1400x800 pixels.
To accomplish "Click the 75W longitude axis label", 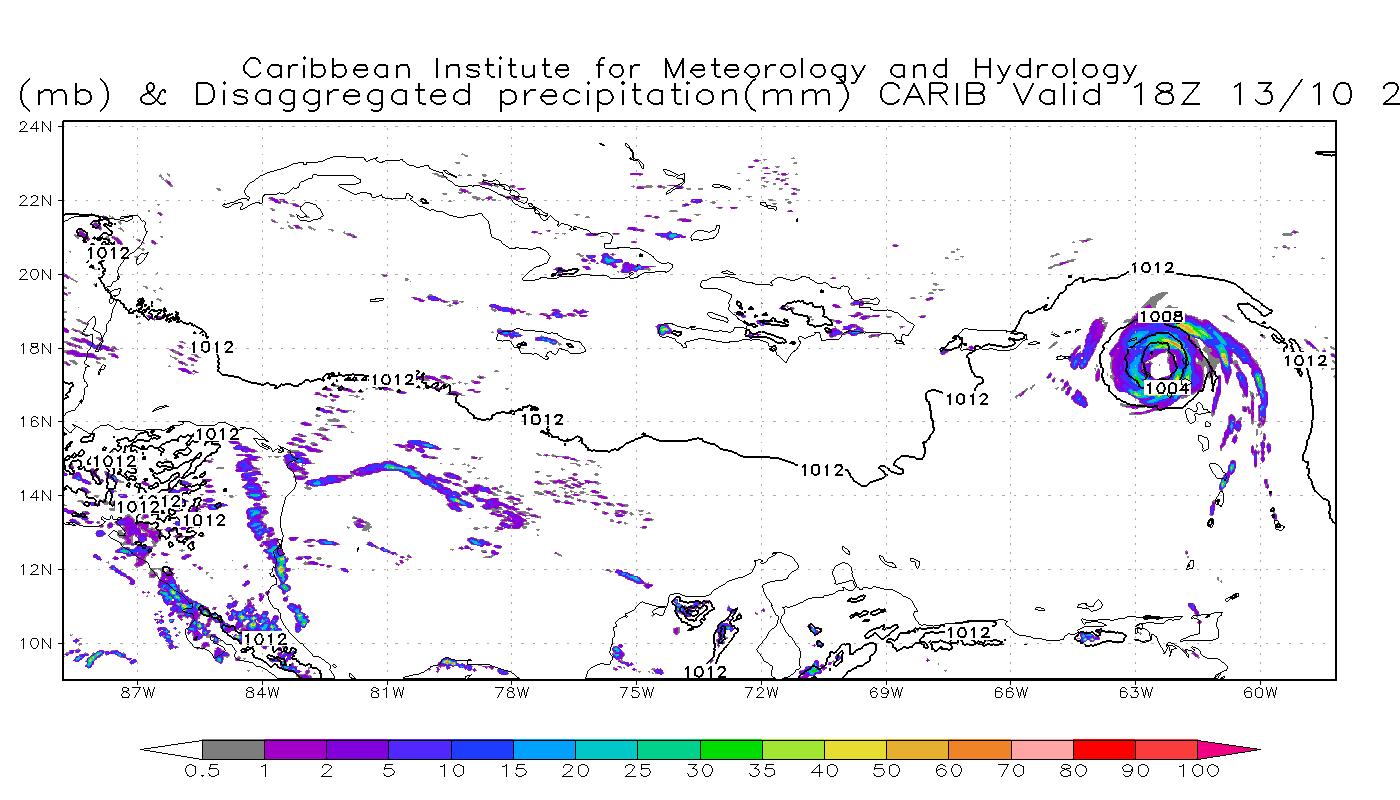I will click(x=636, y=692).
